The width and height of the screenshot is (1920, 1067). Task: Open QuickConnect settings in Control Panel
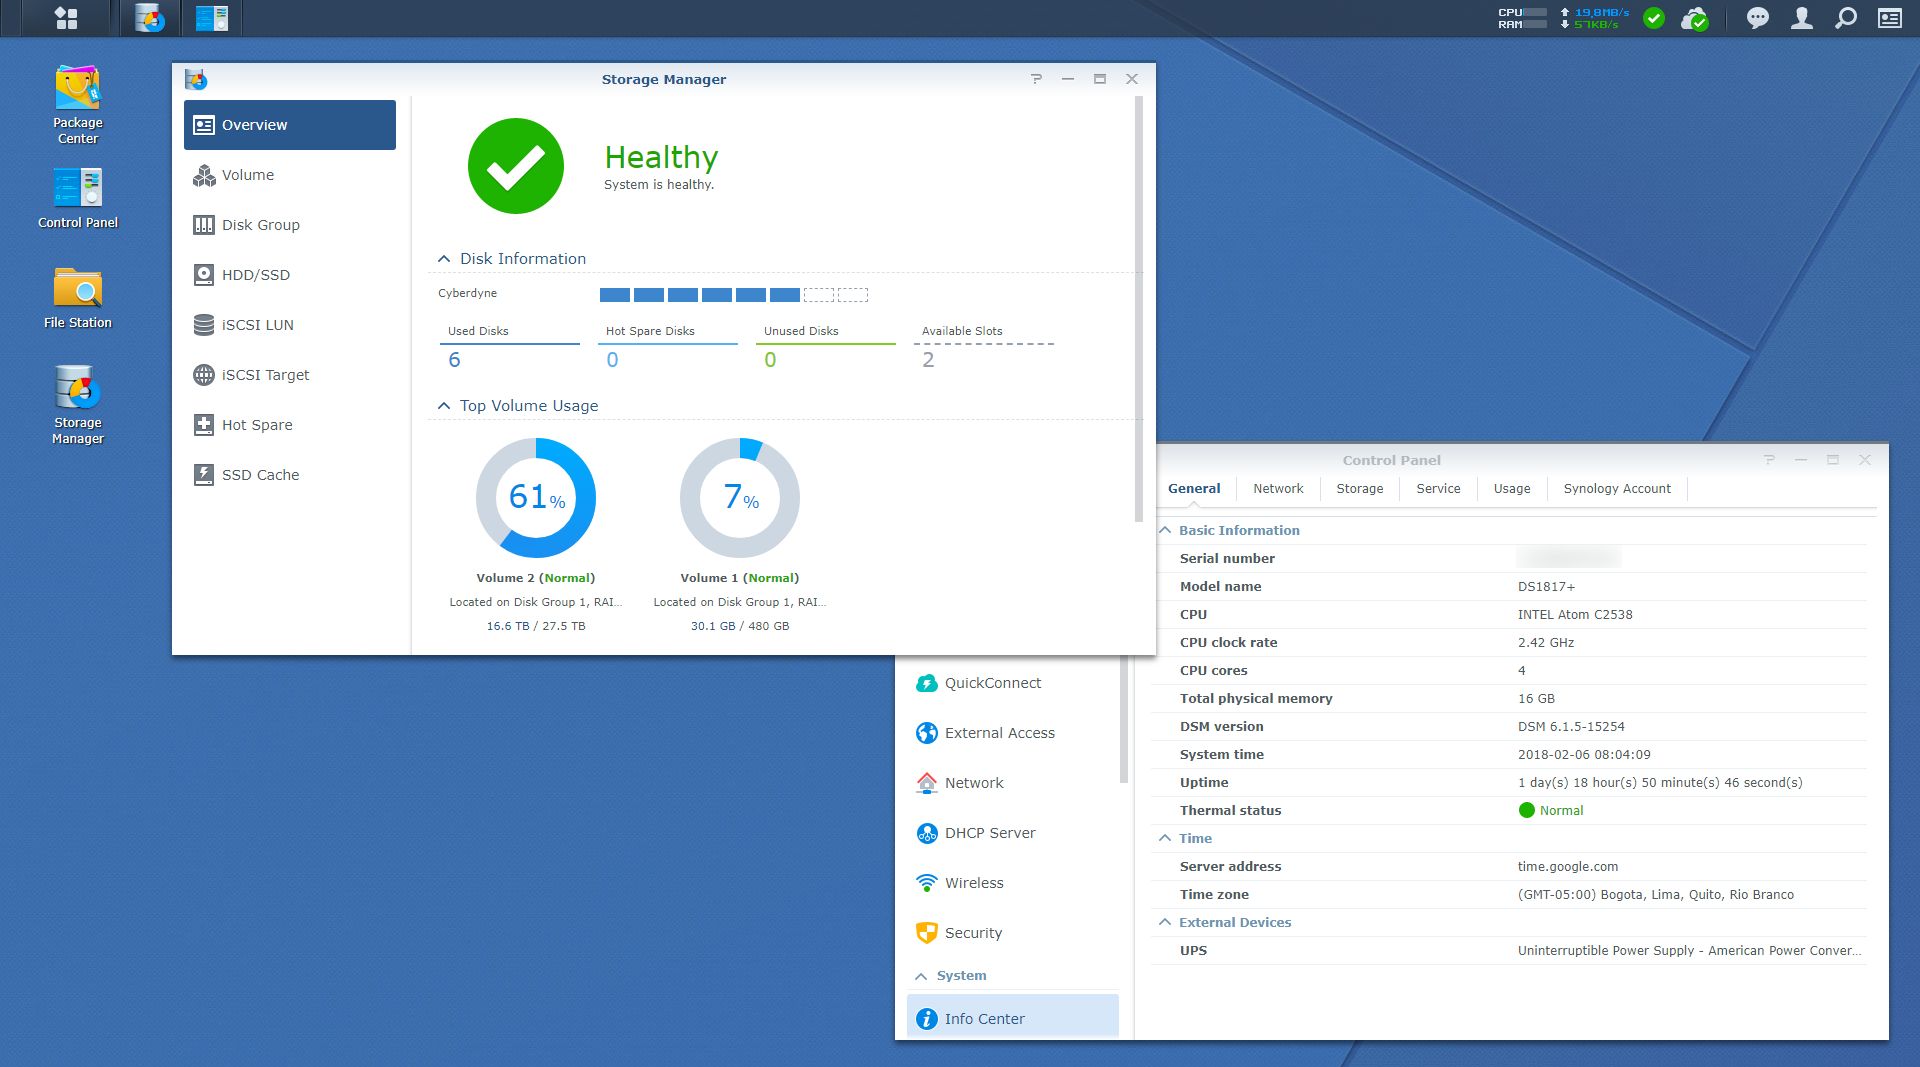coord(992,683)
